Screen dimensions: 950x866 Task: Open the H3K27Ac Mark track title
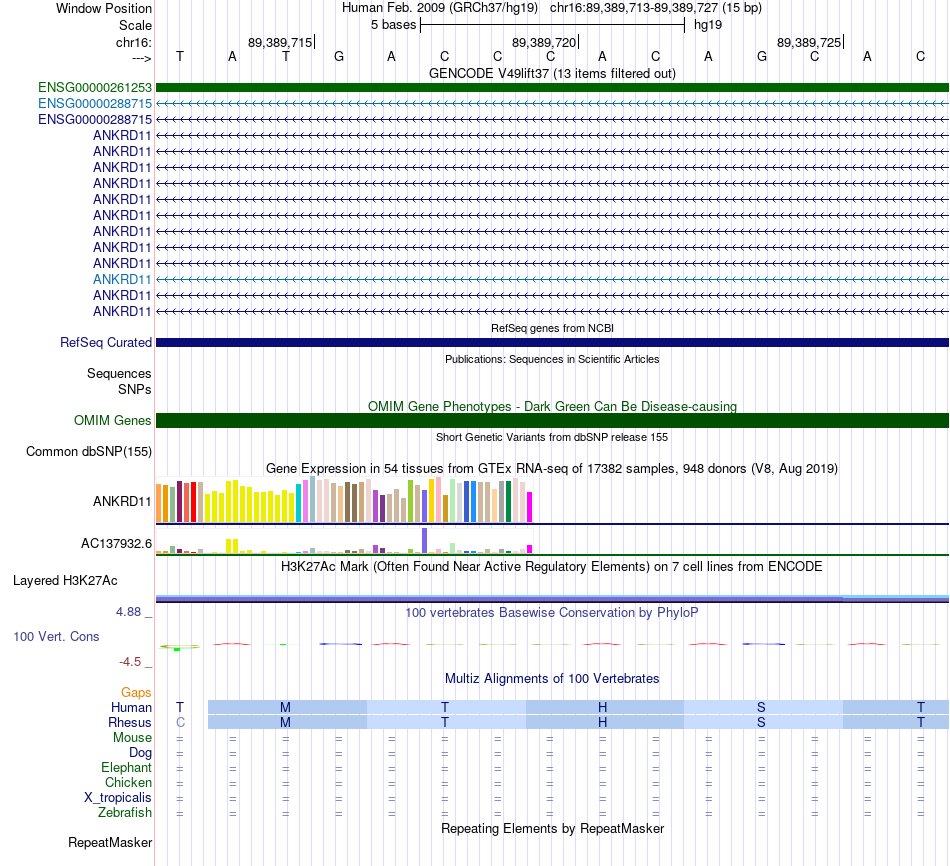(552, 567)
